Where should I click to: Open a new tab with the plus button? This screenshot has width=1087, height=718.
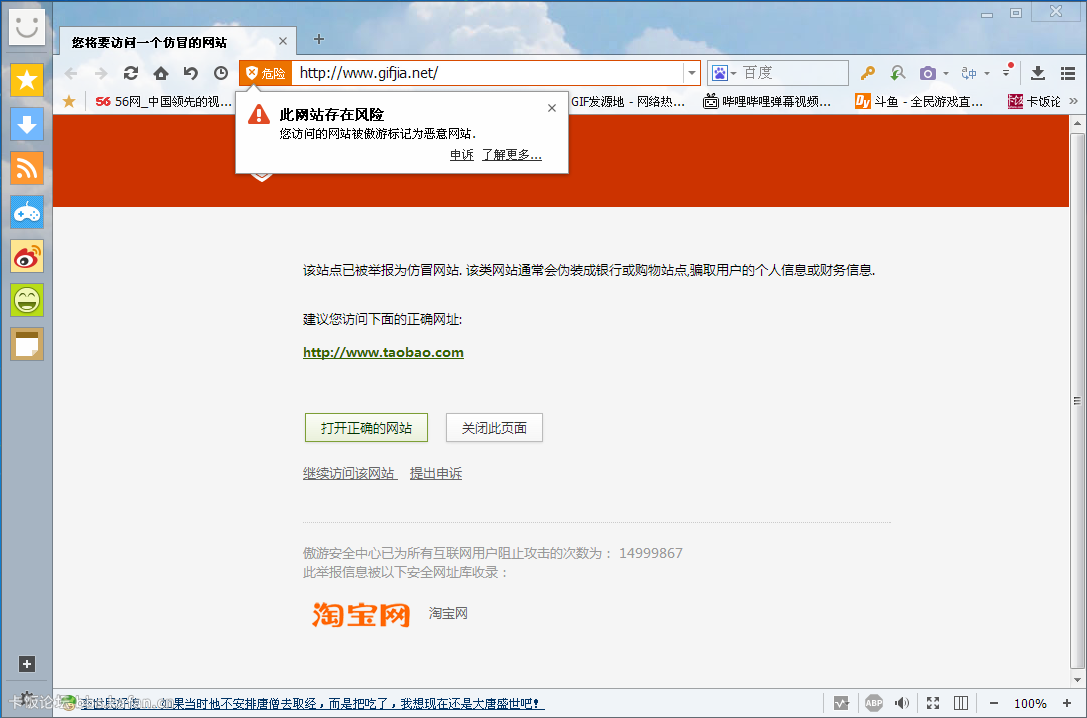click(319, 40)
